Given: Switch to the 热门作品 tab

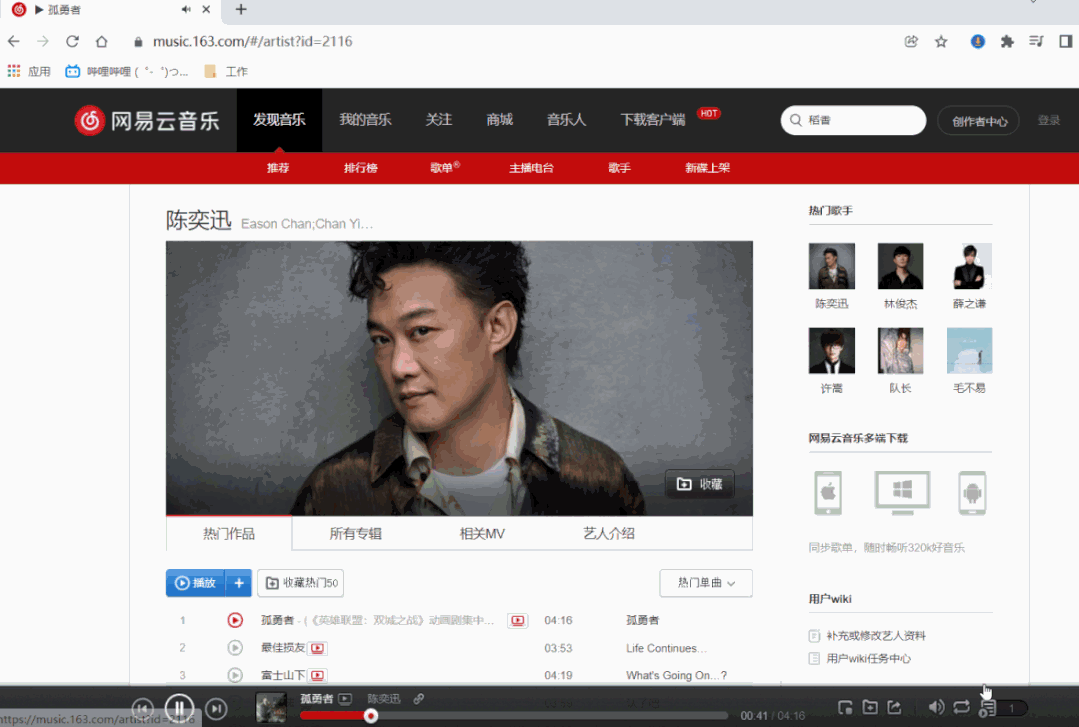Looking at the screenshot, I should tap(229, 534).
